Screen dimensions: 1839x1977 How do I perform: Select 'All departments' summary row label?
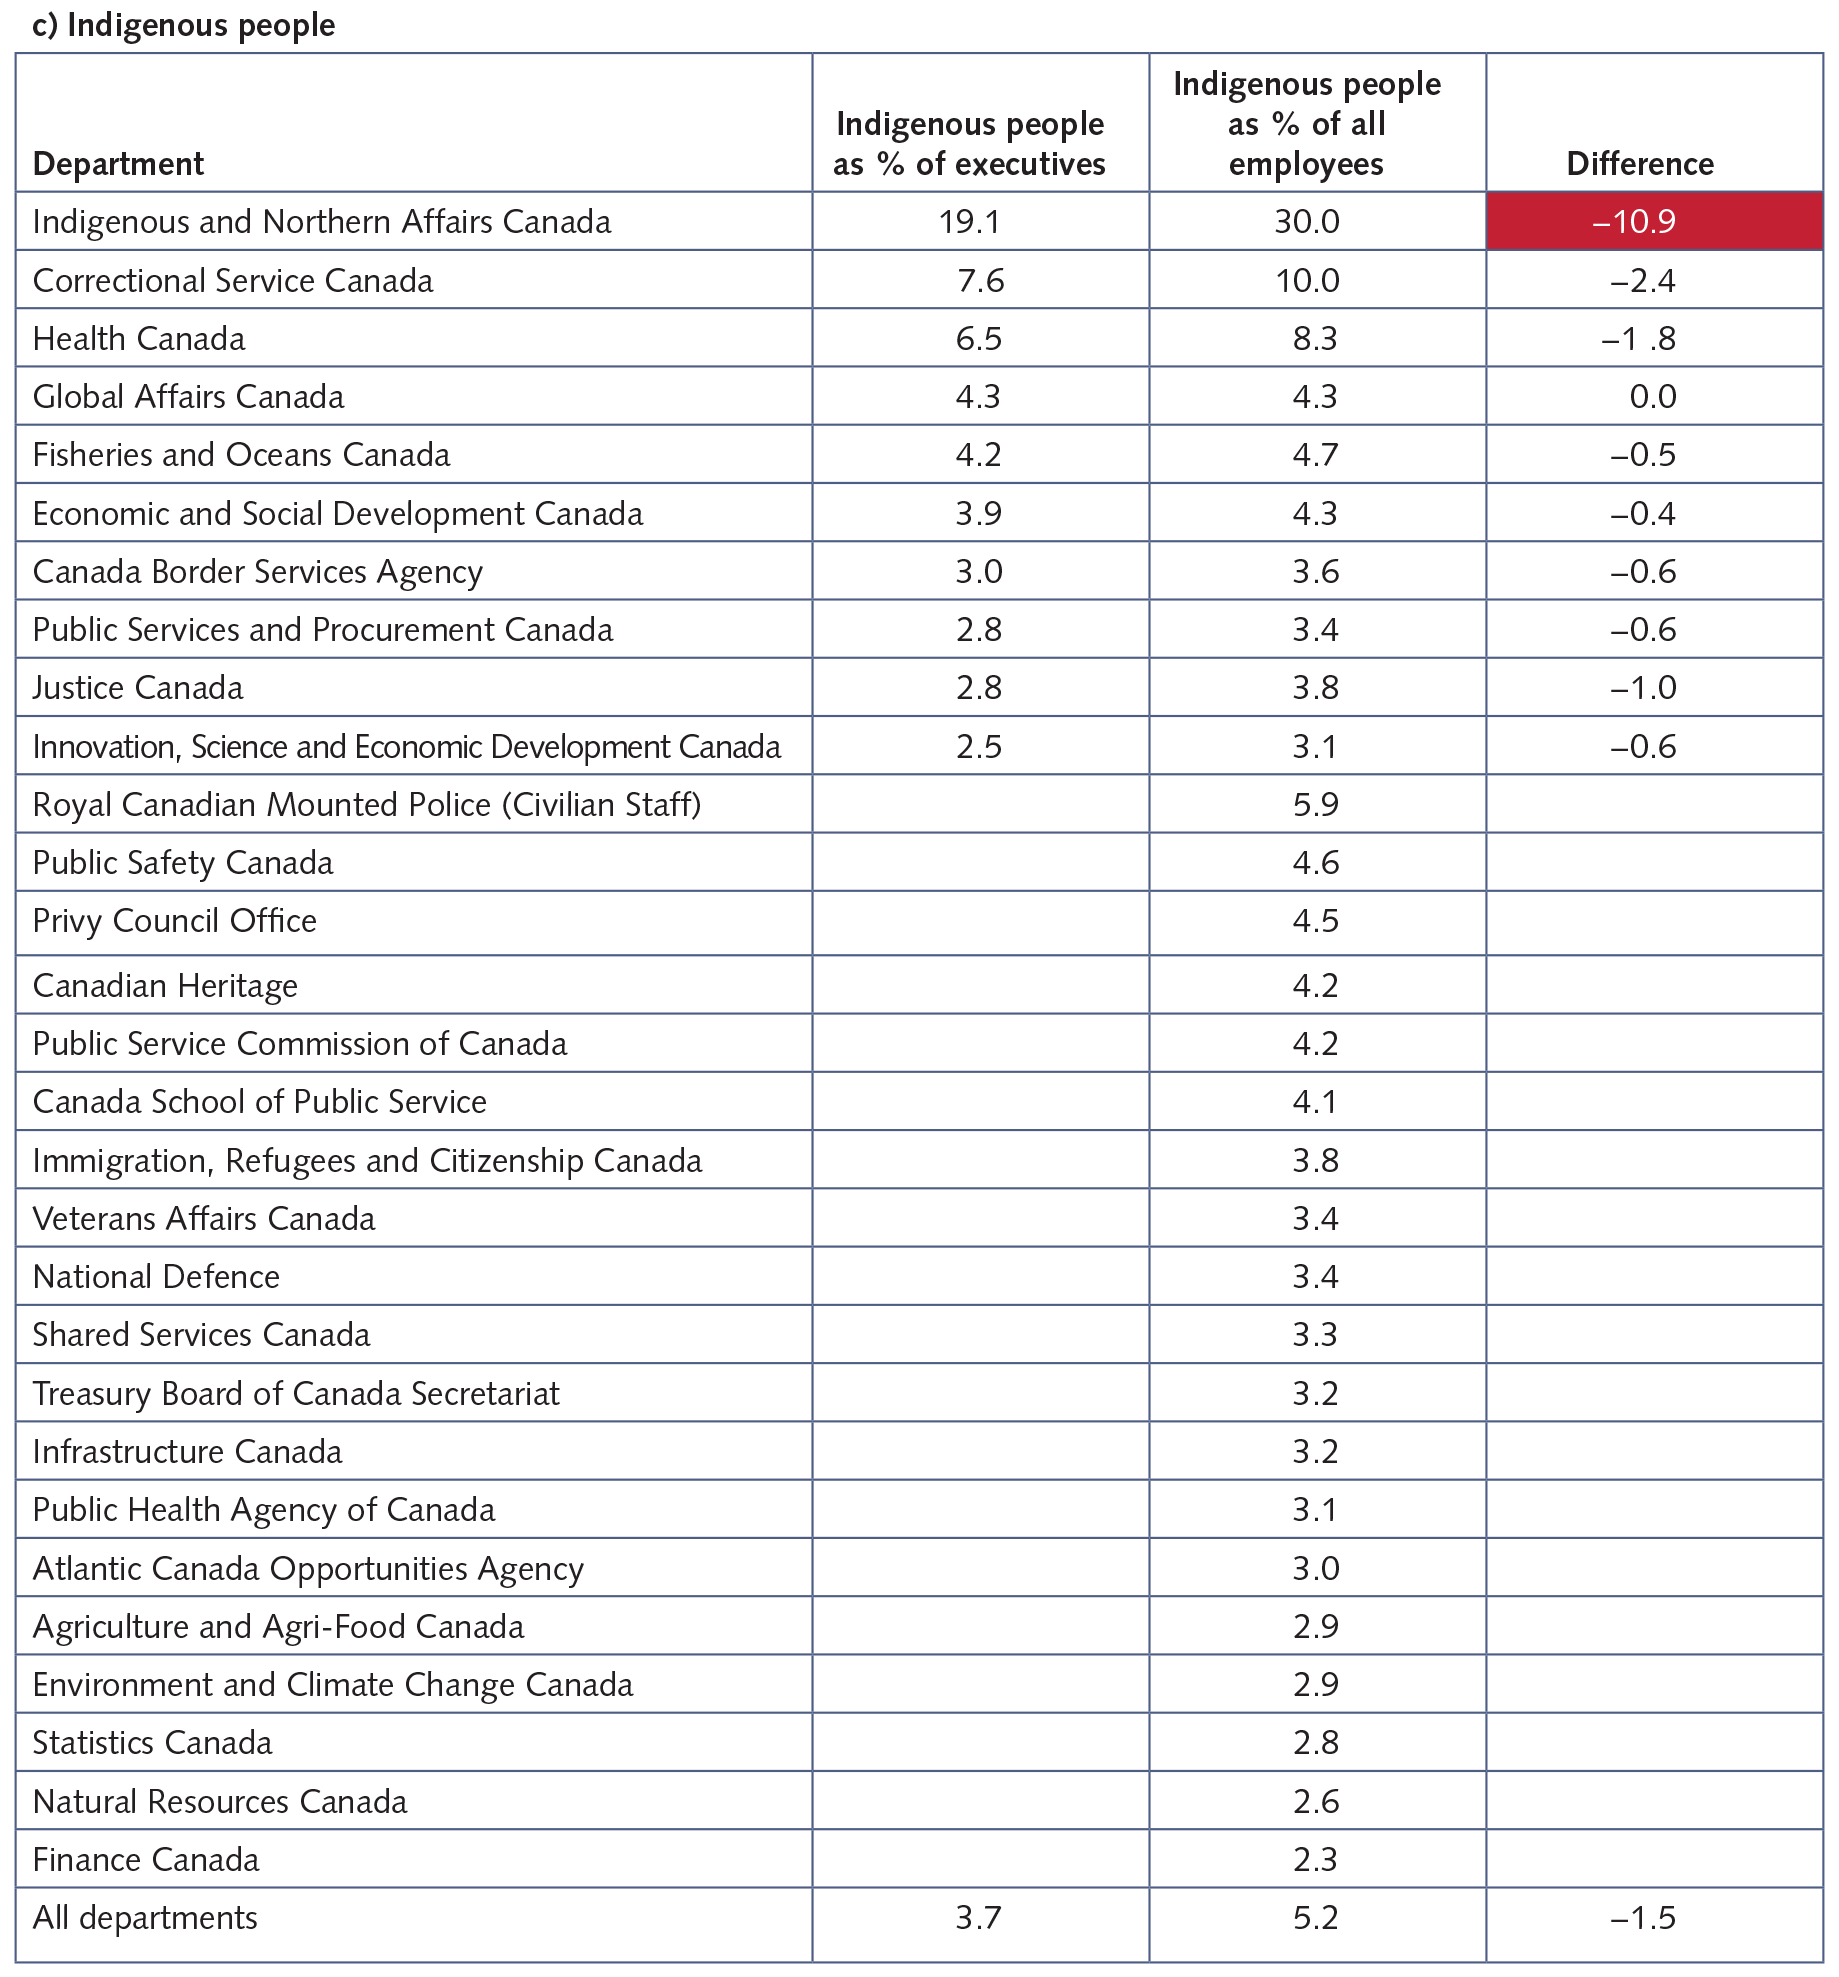[145, 1917]
